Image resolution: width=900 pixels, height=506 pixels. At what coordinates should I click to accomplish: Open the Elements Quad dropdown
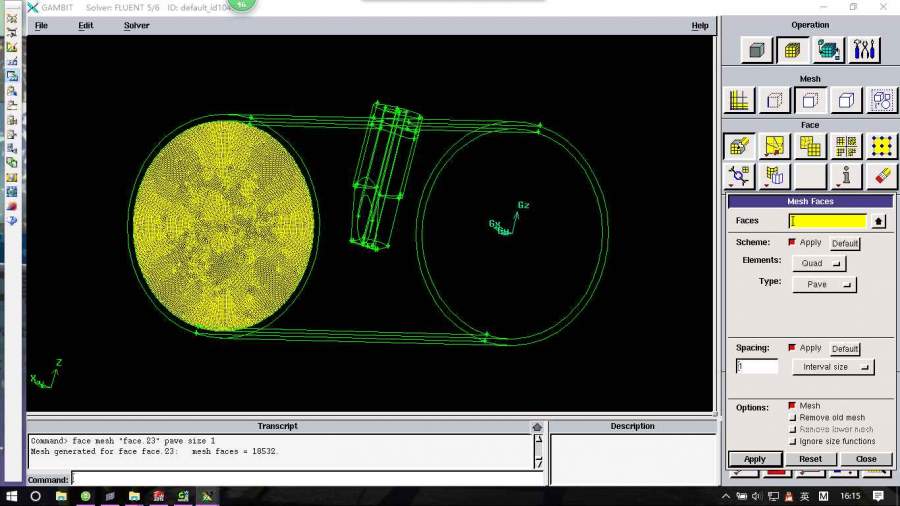coord(818,264)
